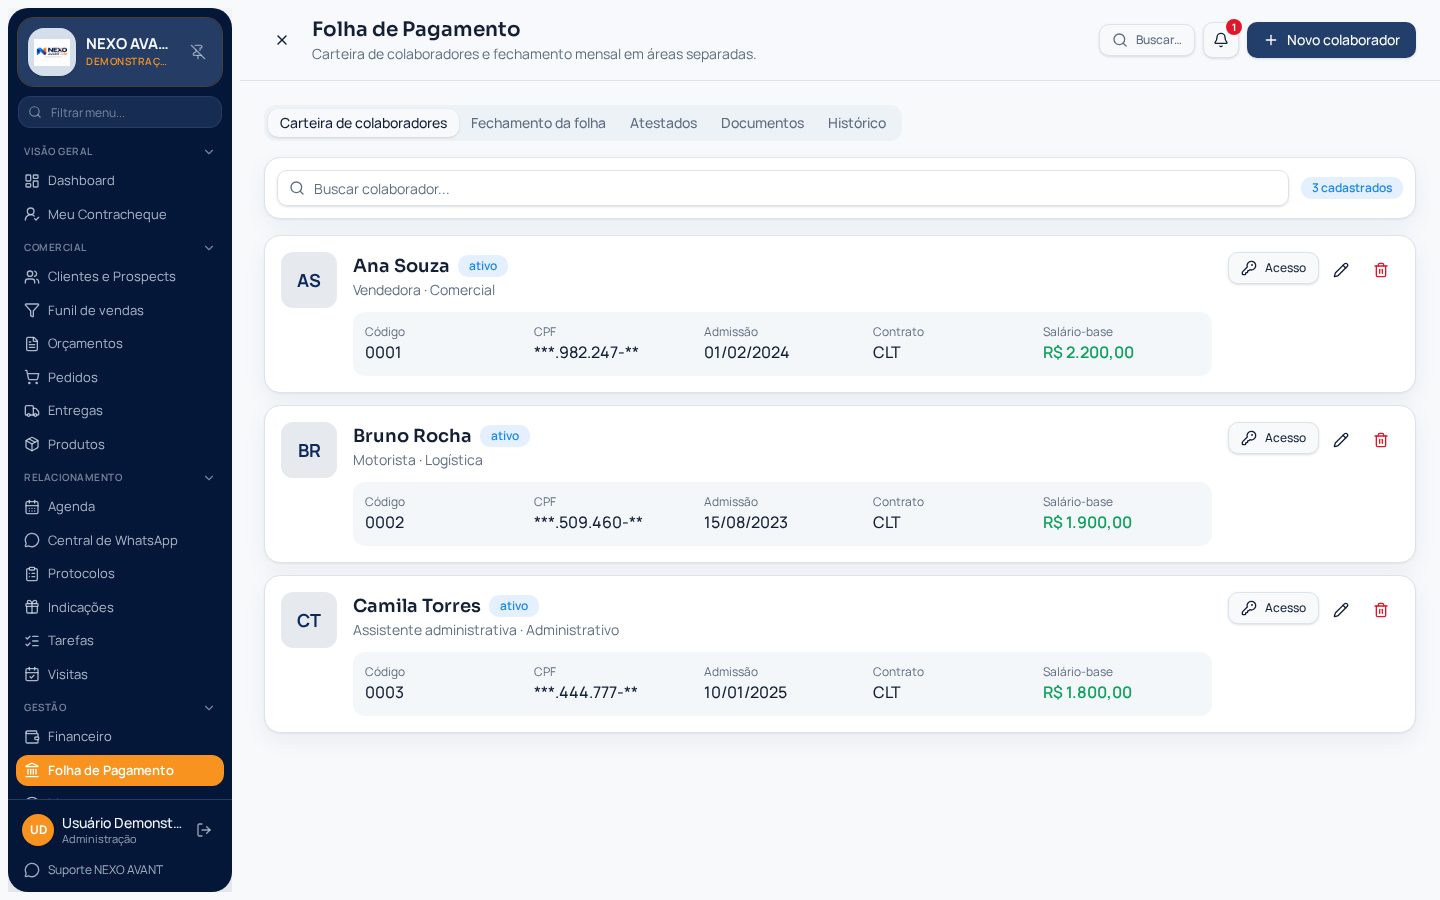
Task: Edit Ana Souza with the pencil icon
Action: click(1341, 270)
